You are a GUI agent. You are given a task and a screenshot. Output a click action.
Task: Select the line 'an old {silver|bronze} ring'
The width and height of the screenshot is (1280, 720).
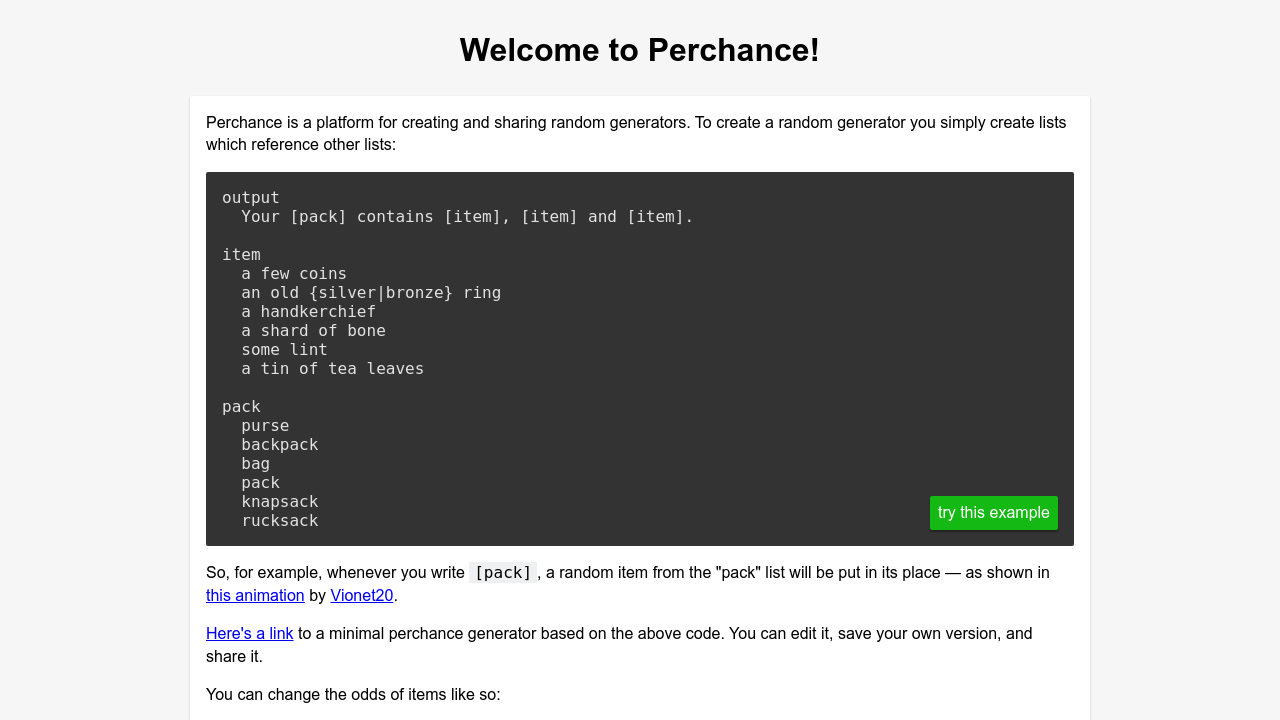[x=370, y=292]
